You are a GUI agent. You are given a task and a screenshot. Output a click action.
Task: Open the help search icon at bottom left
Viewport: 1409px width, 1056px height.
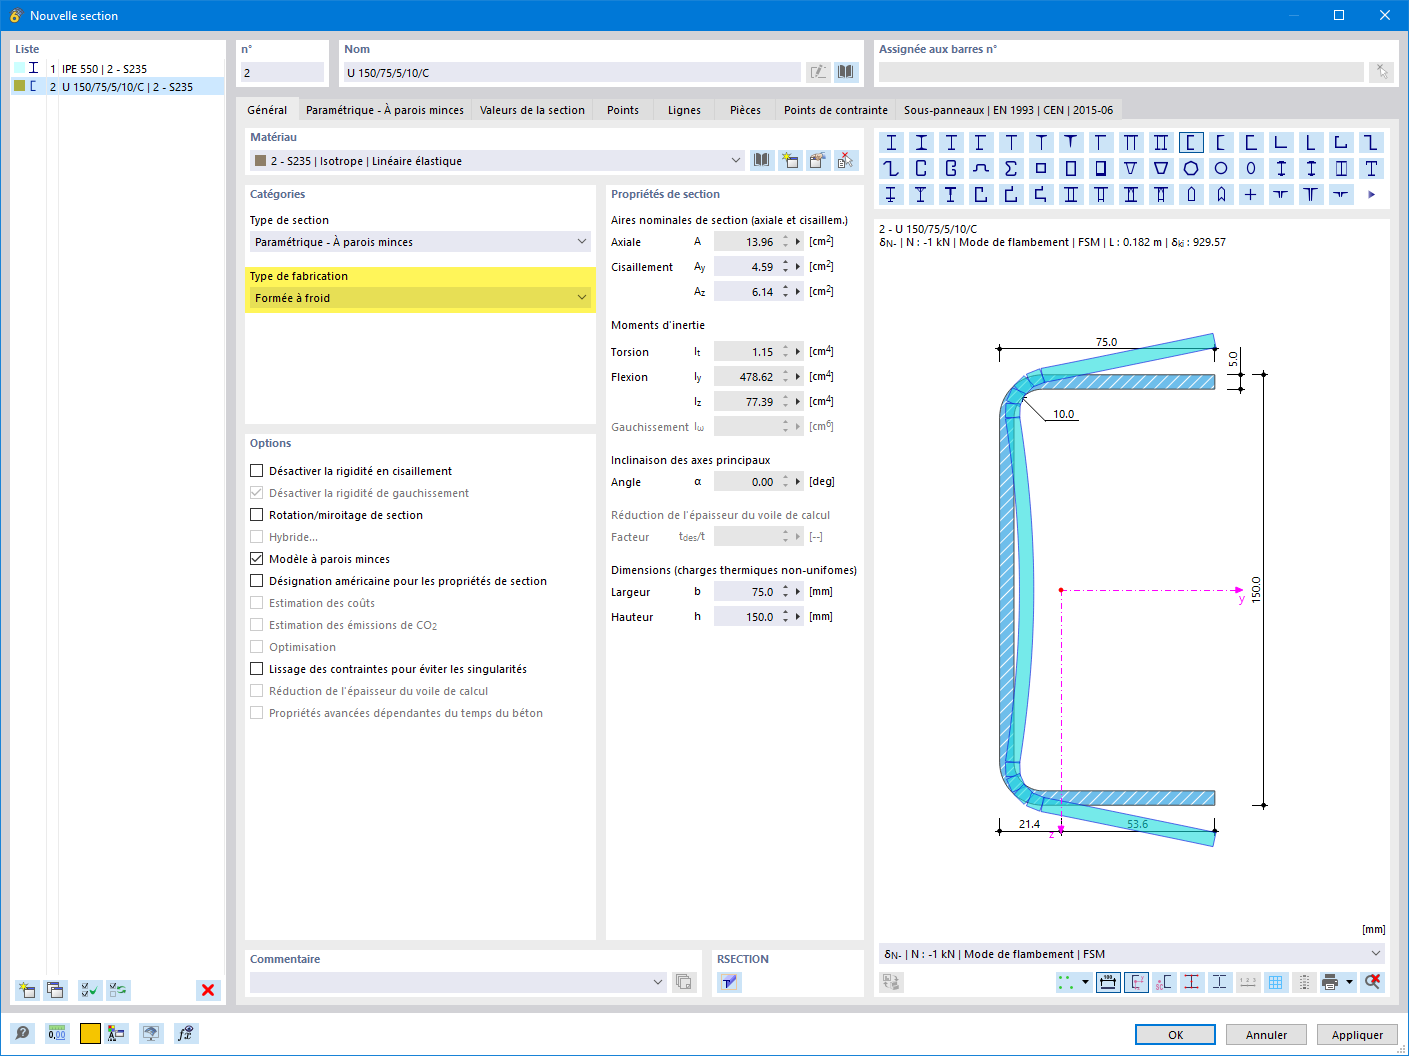(22, 1033)
